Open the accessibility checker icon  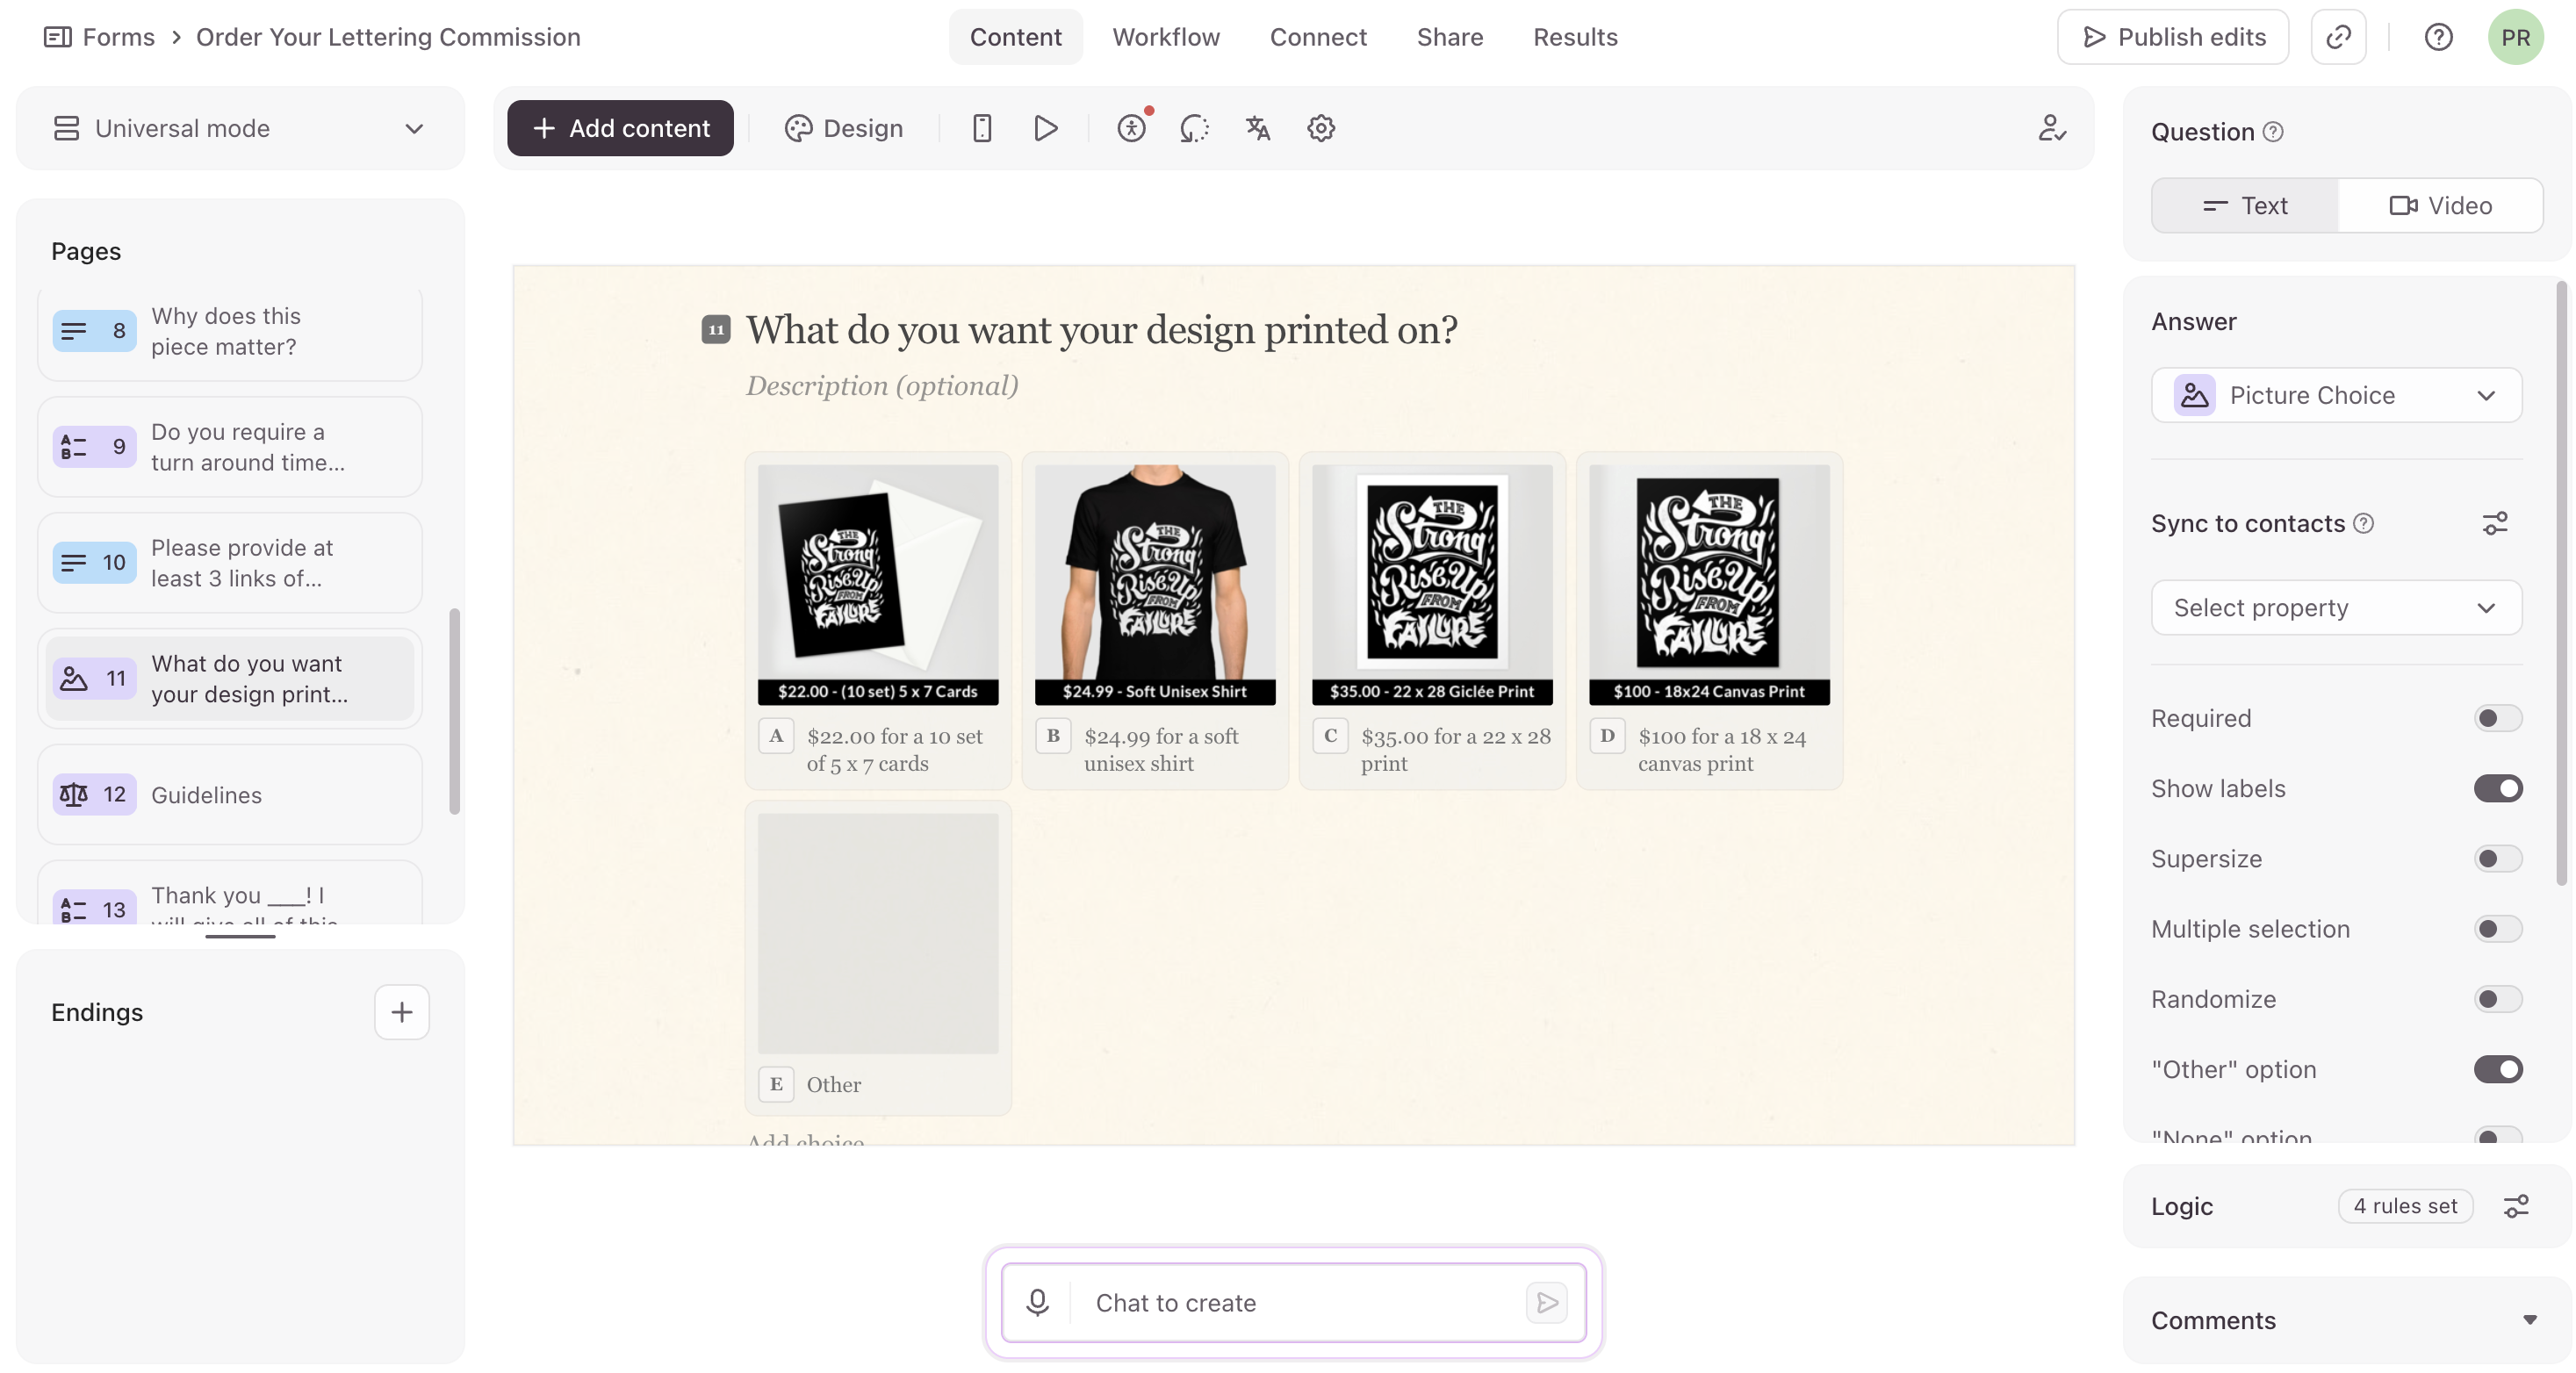tap(1131, 128)
